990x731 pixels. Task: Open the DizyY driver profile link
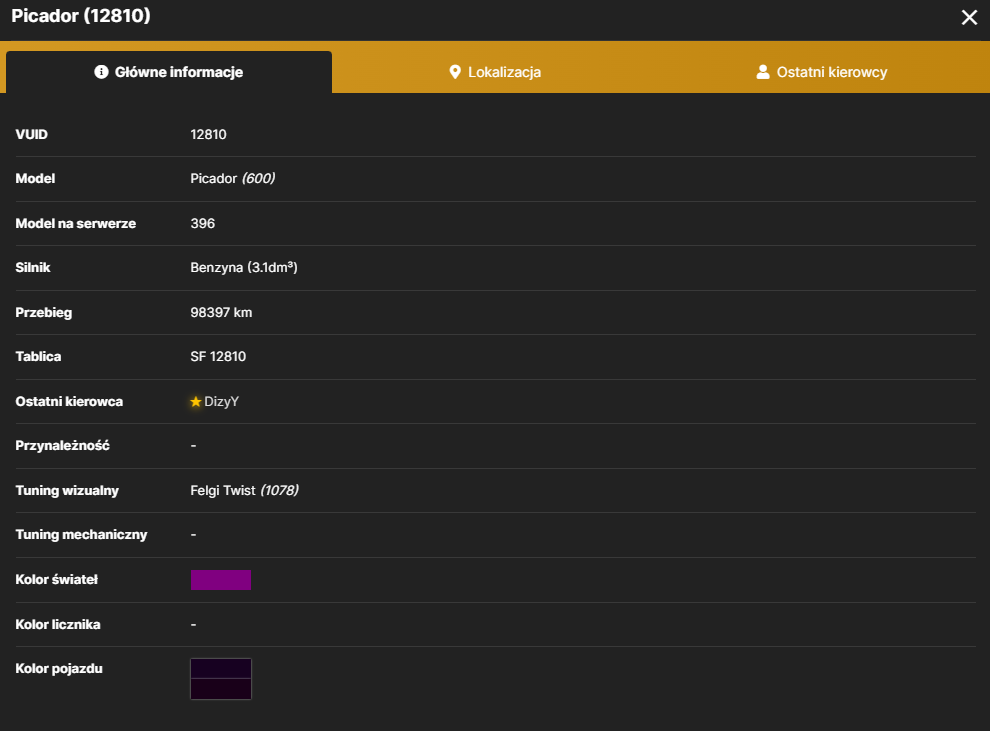pyautogui.click(x=221, y=401)
